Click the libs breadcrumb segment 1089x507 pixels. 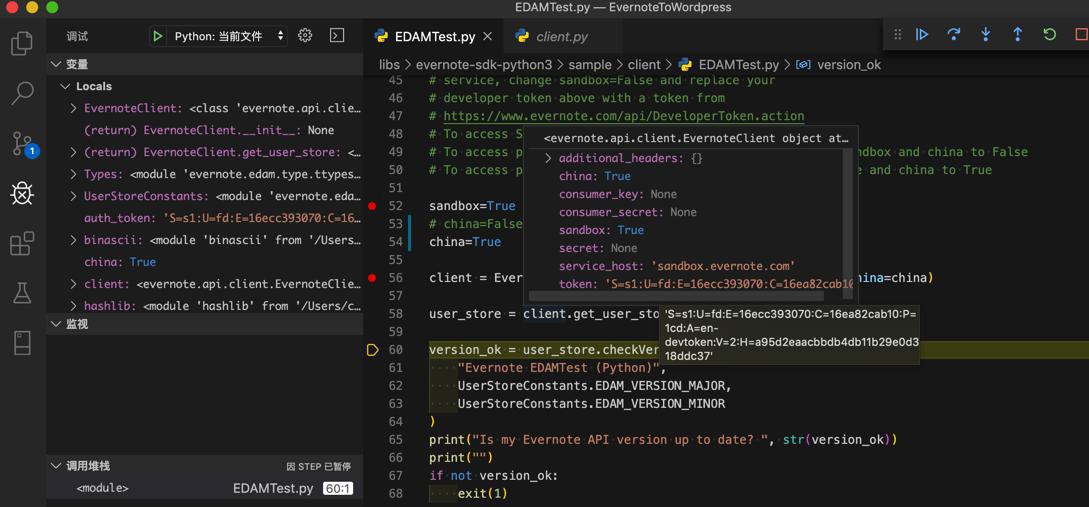pyautogui.click(x=389, y=65)
